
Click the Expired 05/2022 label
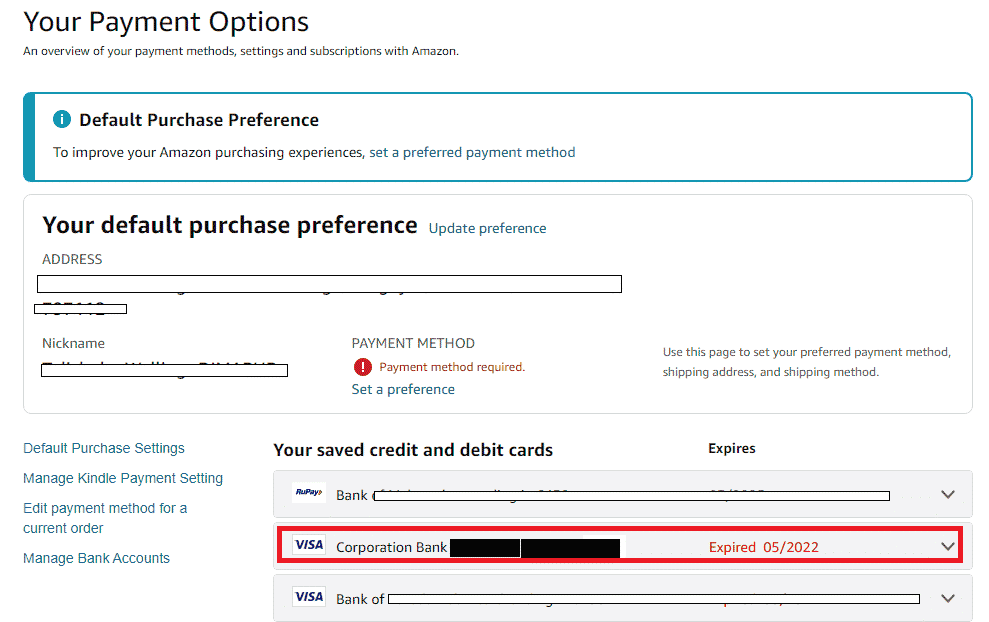pos(764,547)
